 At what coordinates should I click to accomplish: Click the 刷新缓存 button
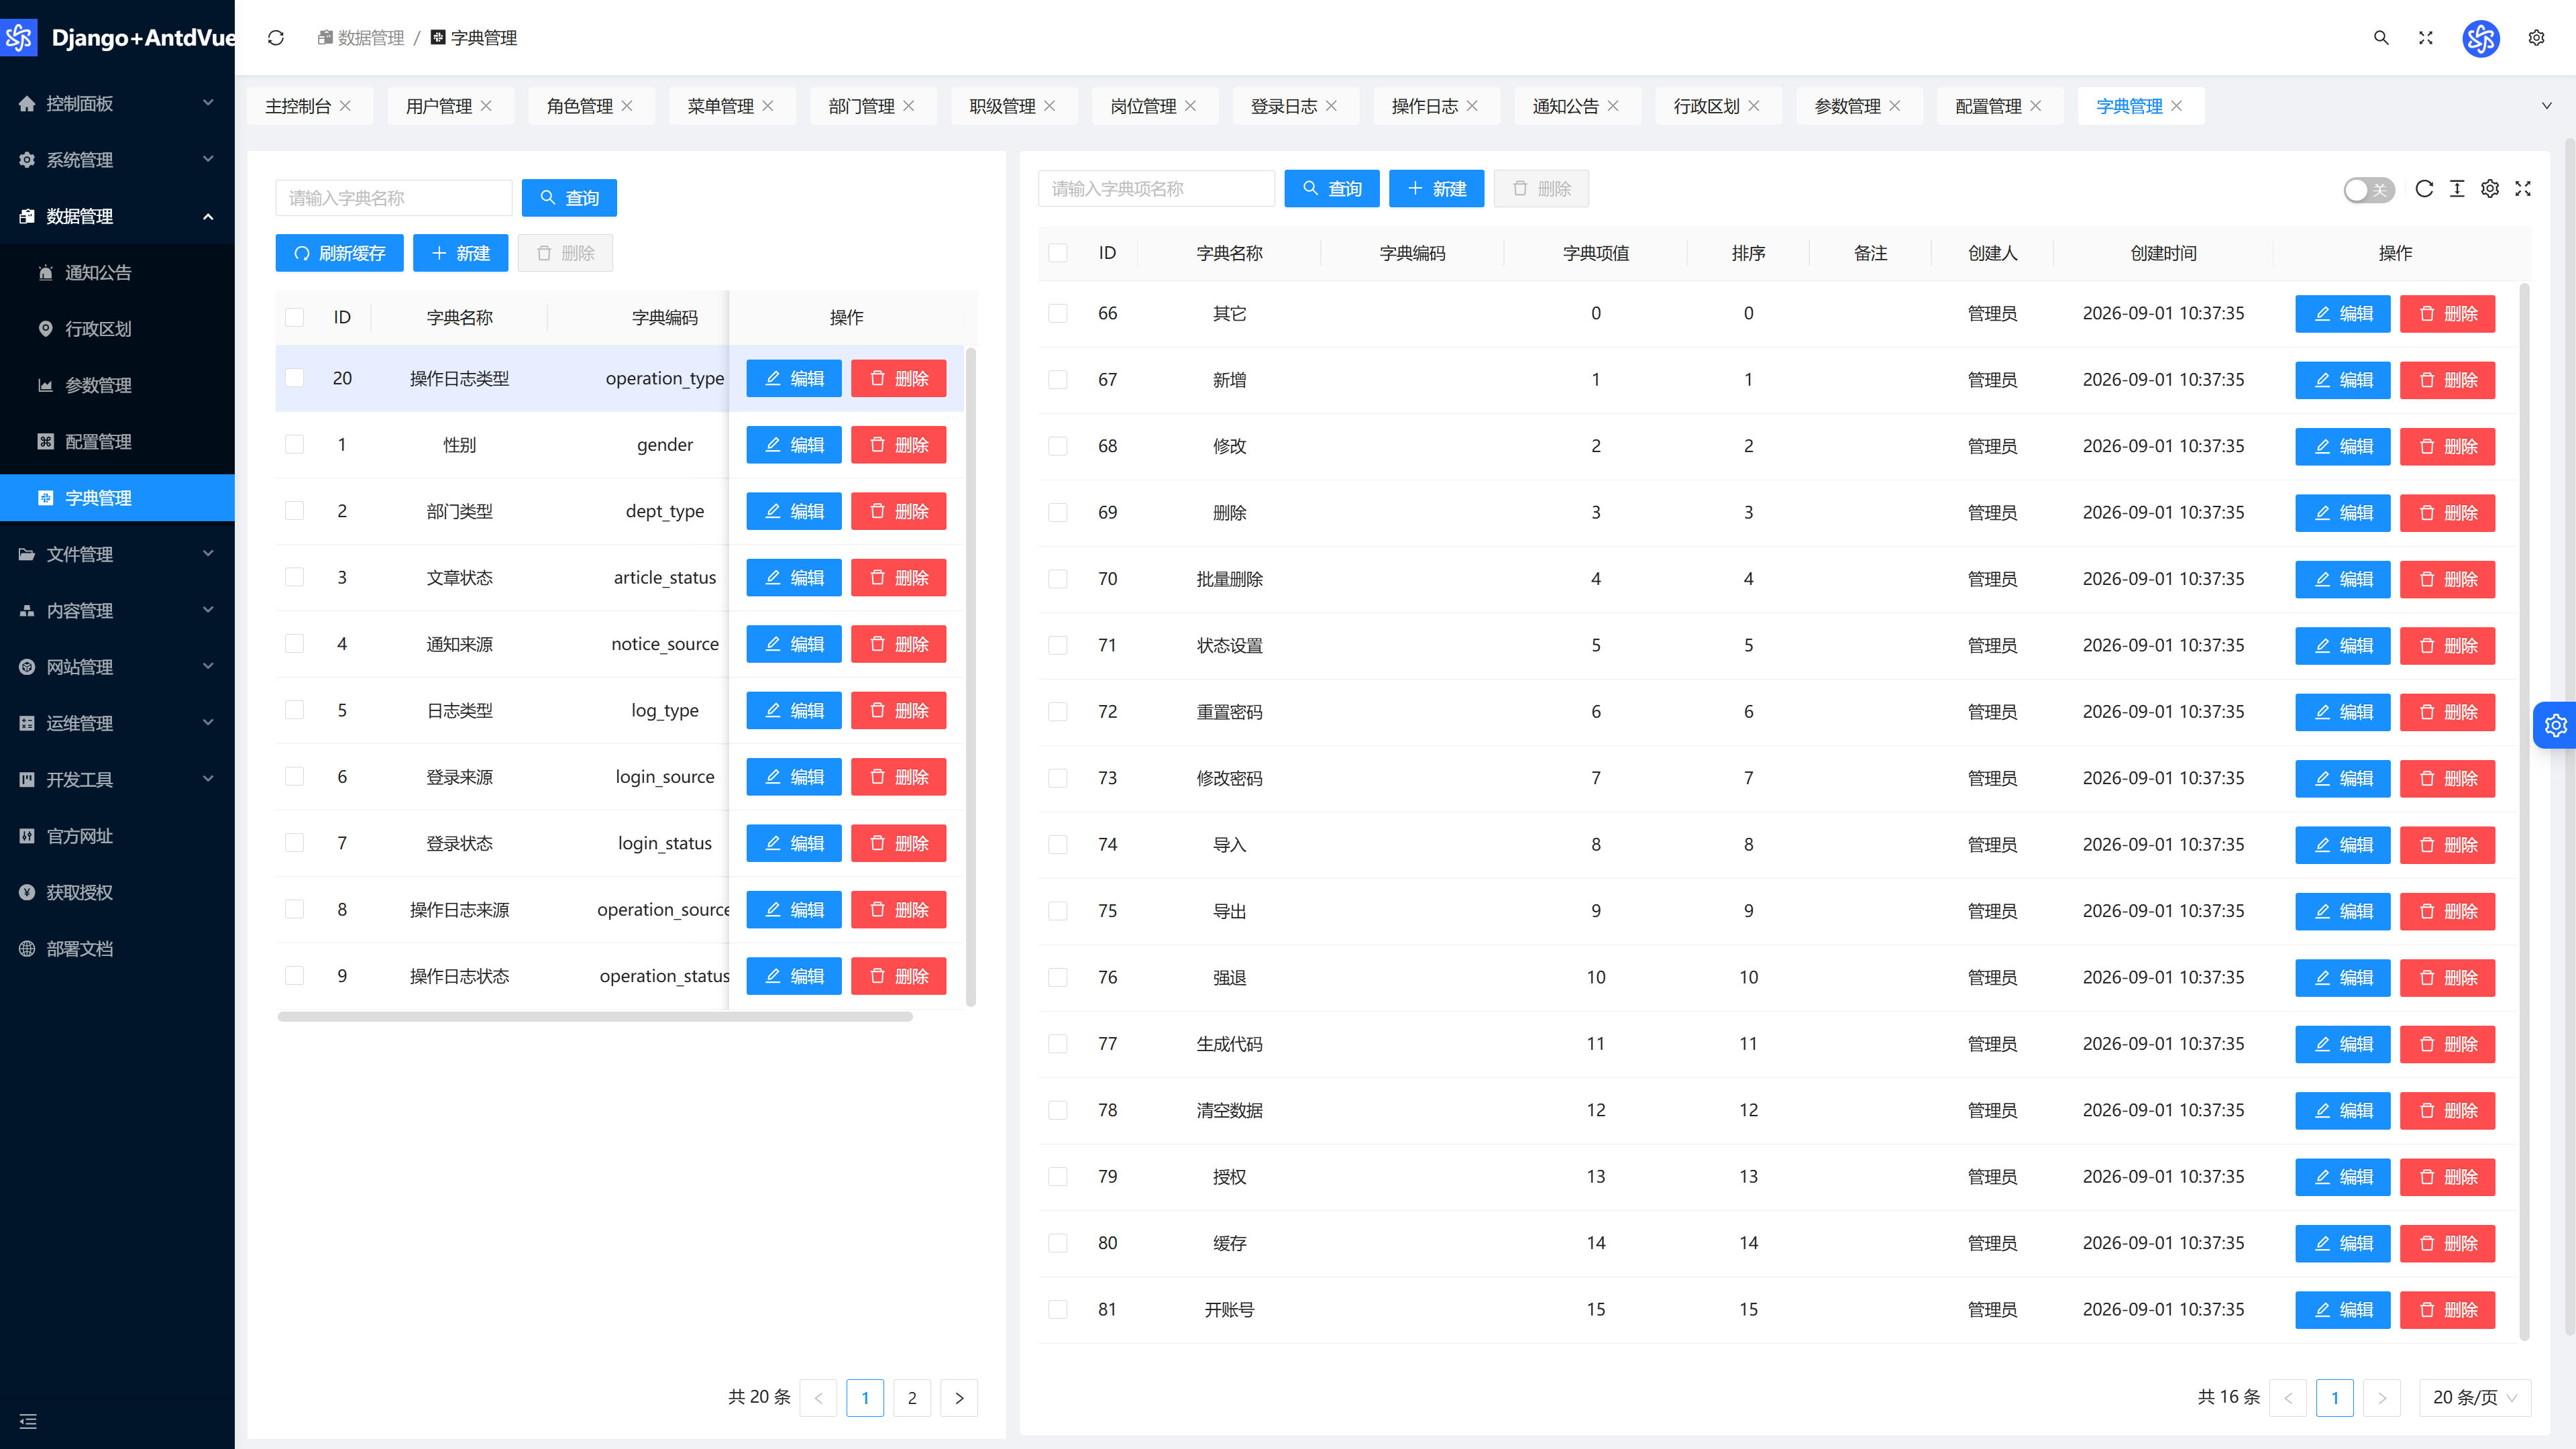[339, 253]
